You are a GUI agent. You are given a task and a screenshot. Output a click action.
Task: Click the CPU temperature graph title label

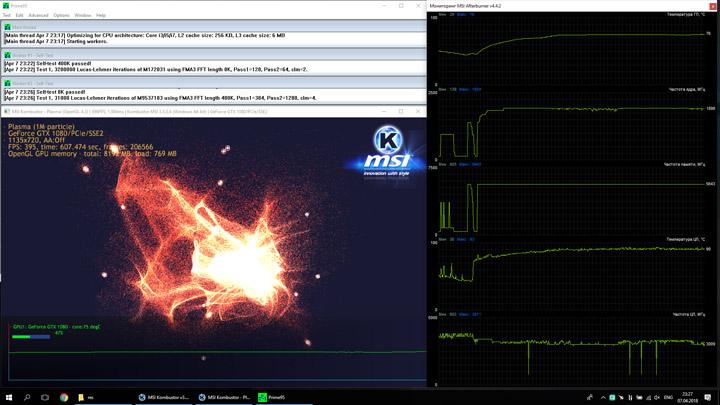[686, 240]
